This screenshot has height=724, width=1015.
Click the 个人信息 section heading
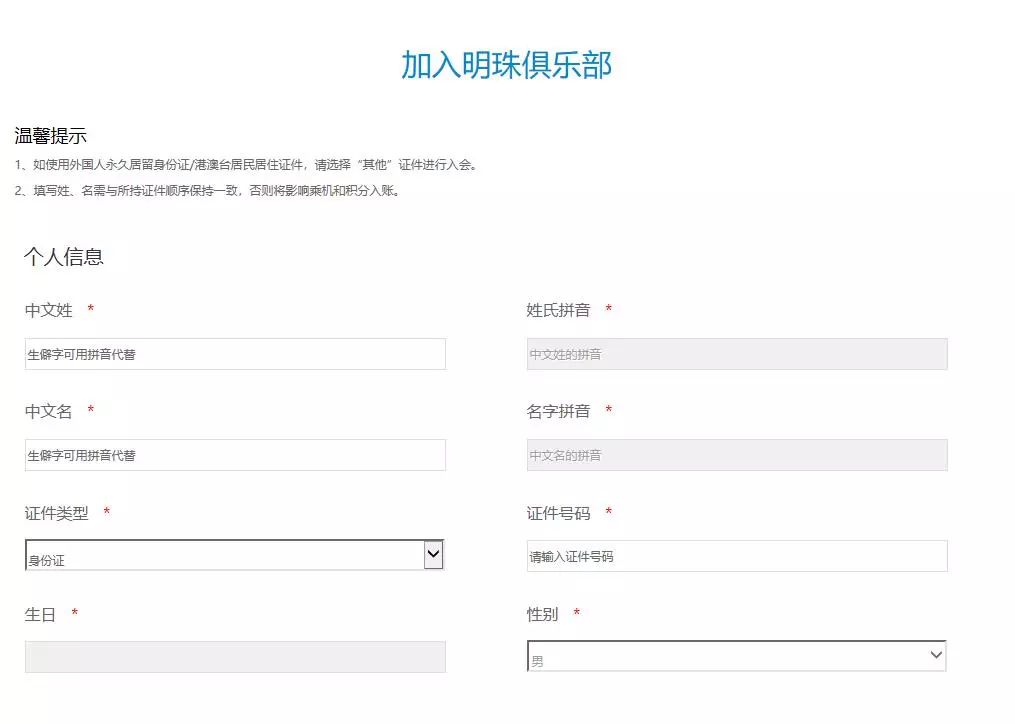point(63,256)
